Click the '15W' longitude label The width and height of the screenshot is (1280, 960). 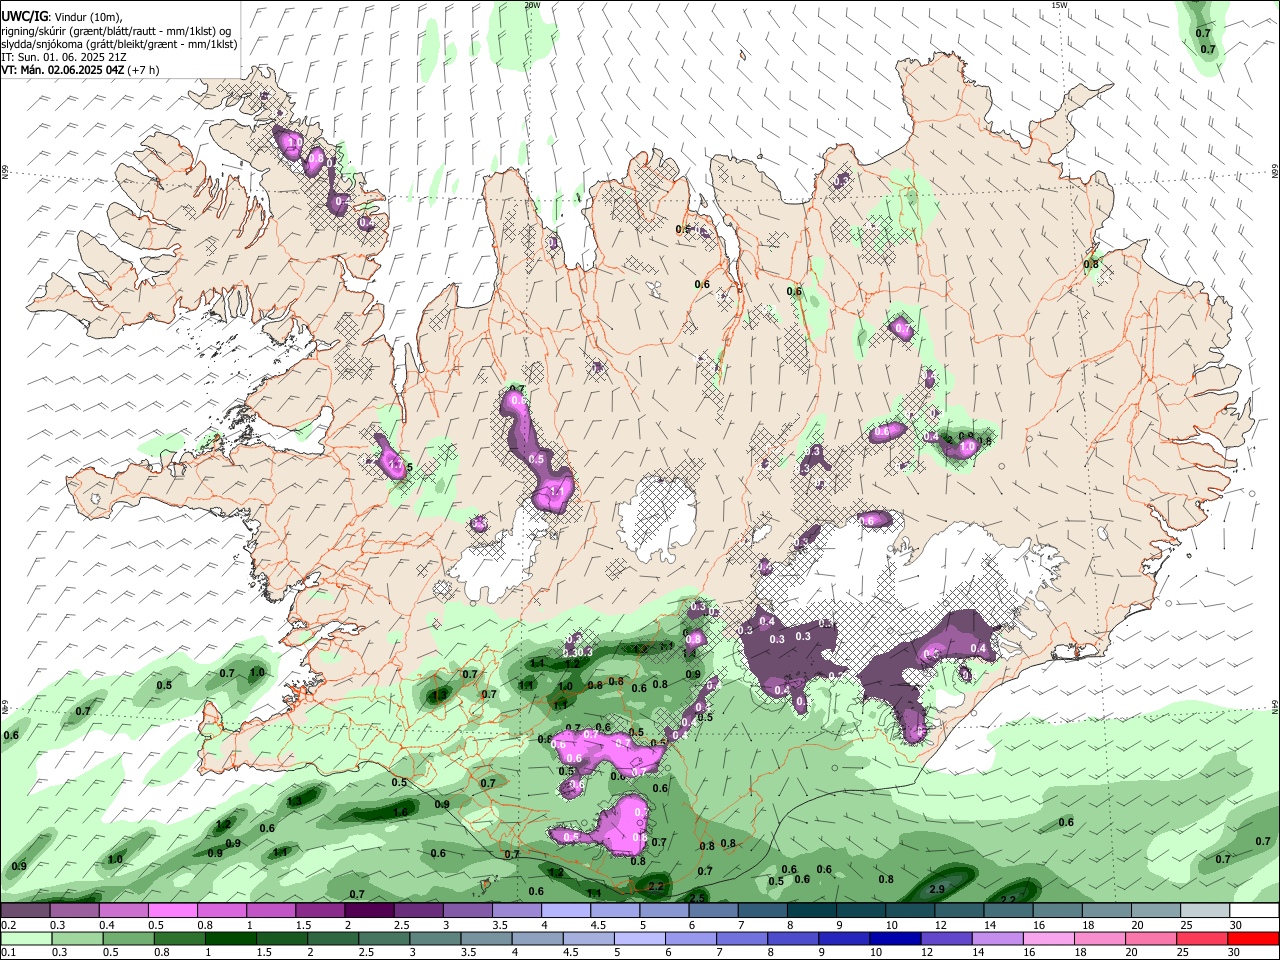pos(1059,5)
